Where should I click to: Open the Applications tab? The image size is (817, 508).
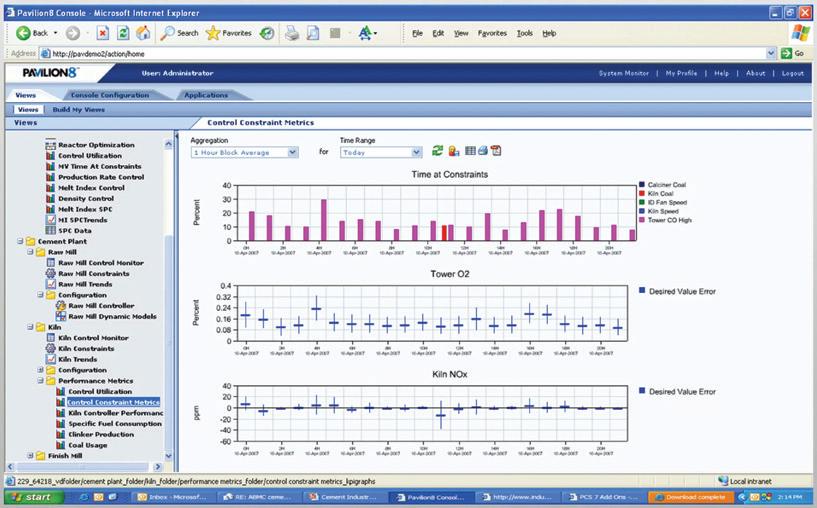coord(206,95)
